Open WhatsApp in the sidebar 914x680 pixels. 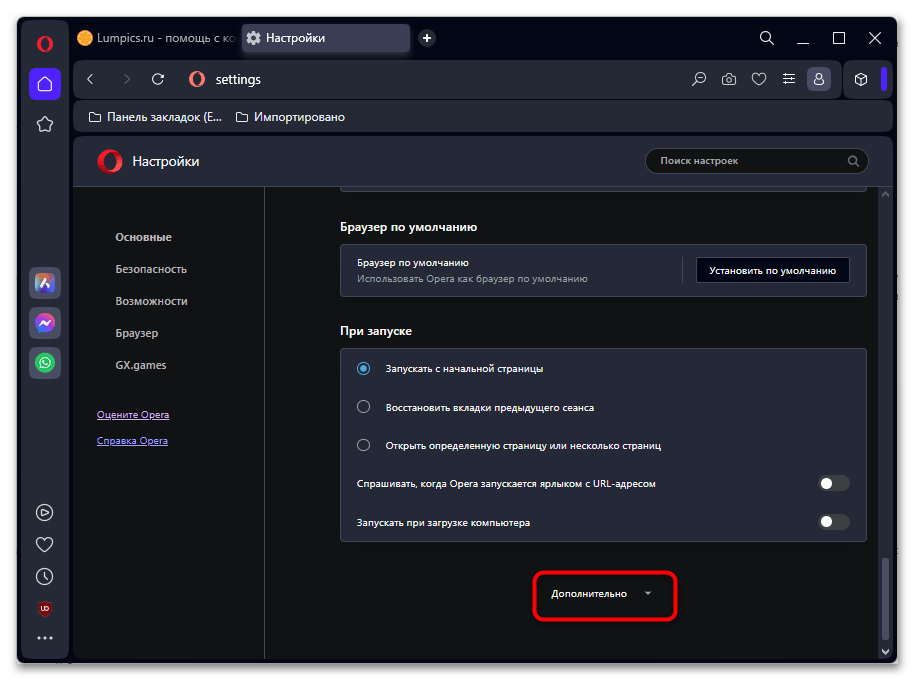coord(45,363)
